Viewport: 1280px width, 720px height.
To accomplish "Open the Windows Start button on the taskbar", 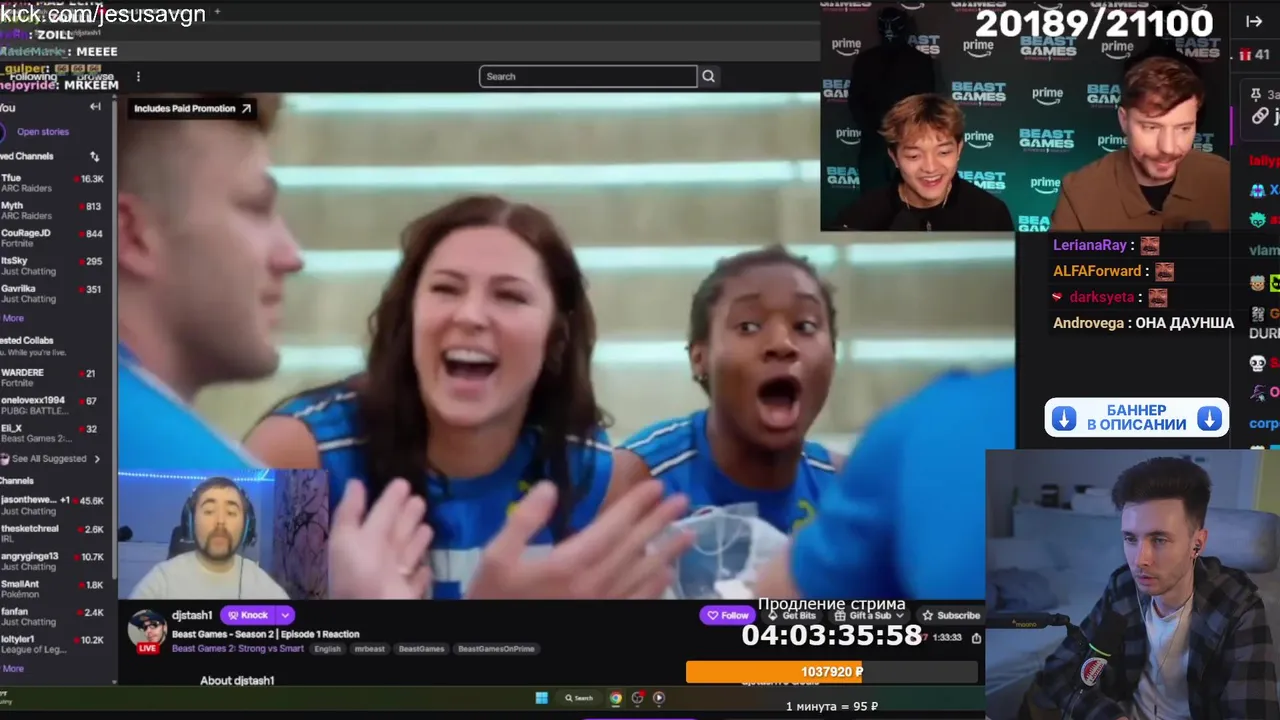I will [542, 698].
